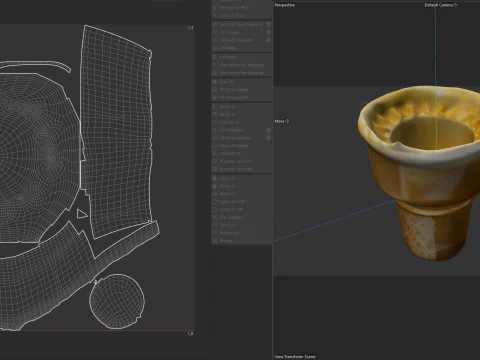Choose Boundary to Square
Screen dimensions: 480x360
click(x=241, y=169)
